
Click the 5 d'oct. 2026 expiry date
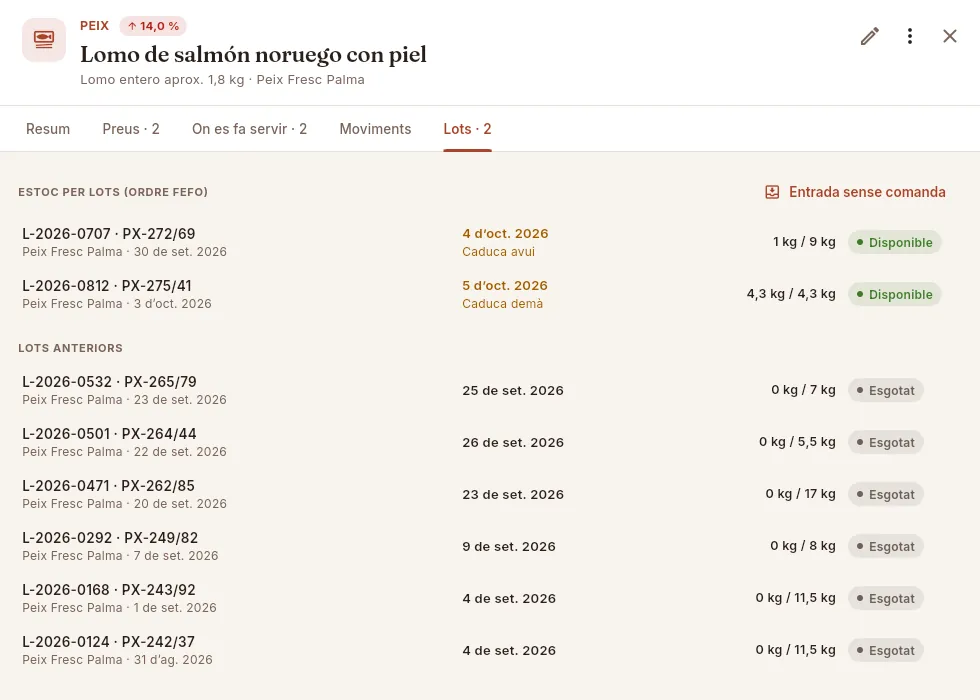[505, 286]
